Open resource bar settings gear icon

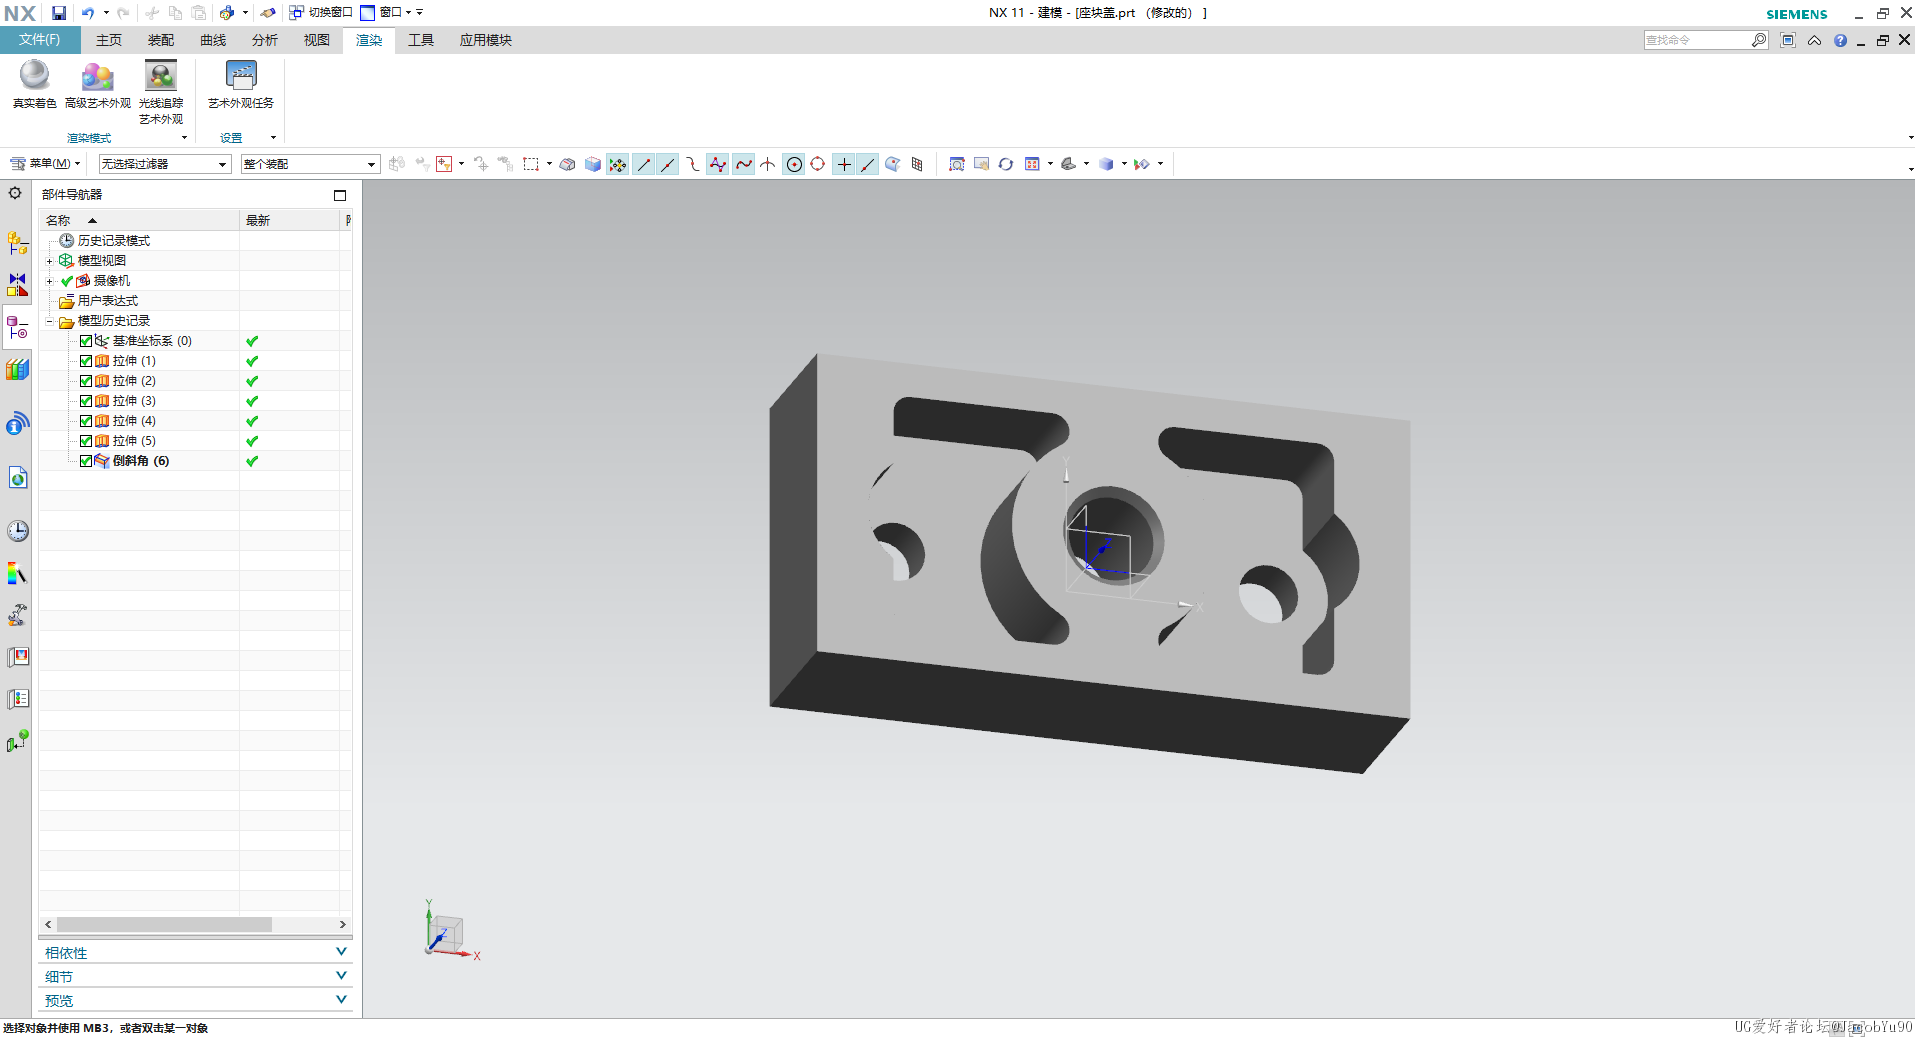pyautogui.click(x=15, y=193)
